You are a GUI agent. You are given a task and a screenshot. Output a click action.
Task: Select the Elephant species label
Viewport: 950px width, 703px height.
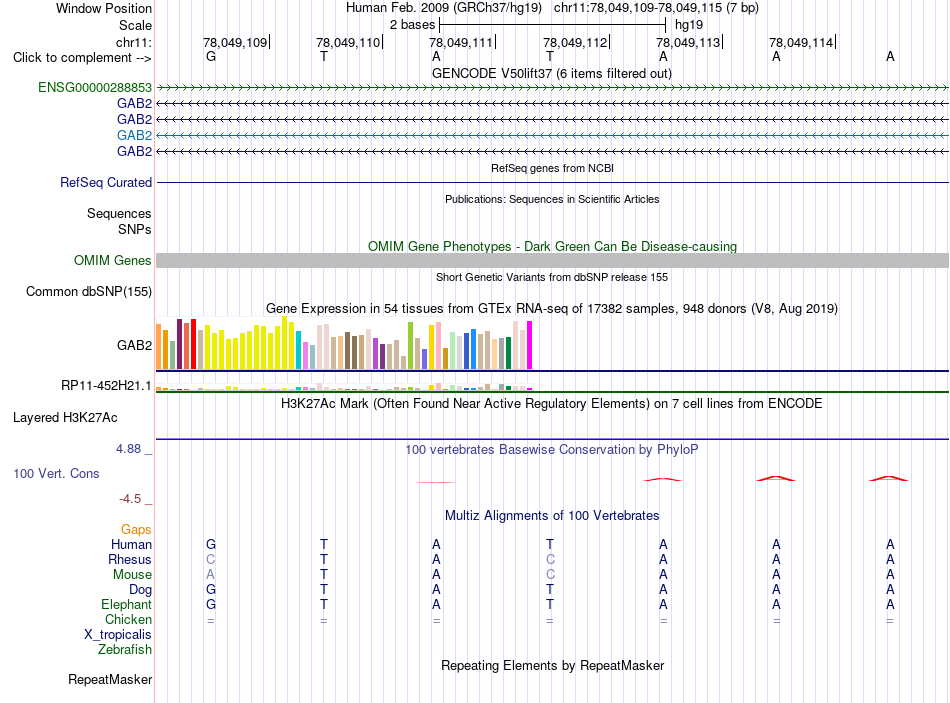click(x=126, y=604)
